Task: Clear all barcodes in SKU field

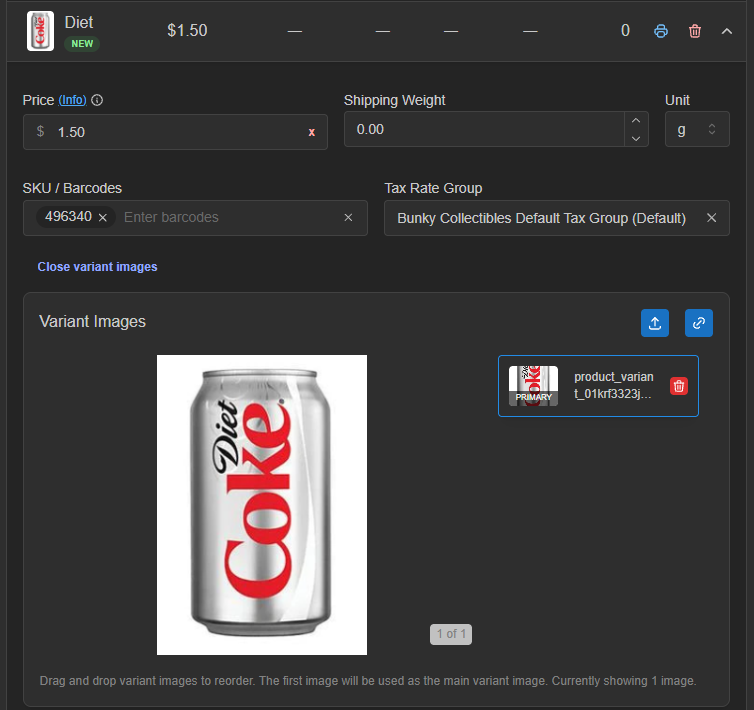Action: (348, 217)
